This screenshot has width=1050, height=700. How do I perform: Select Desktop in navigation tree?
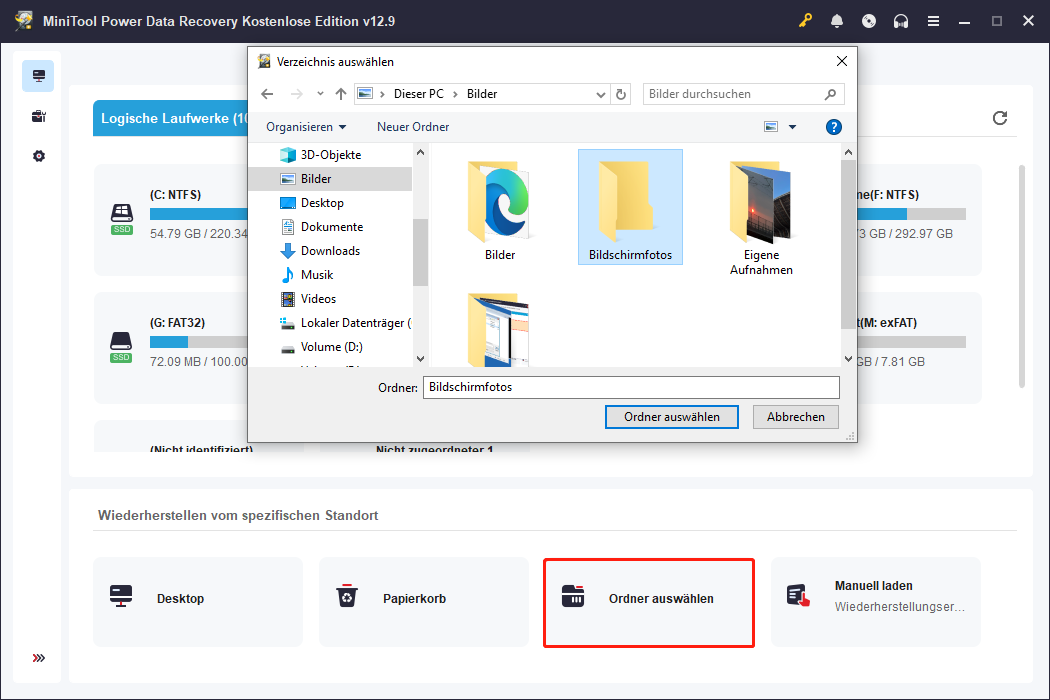point(330,203)
